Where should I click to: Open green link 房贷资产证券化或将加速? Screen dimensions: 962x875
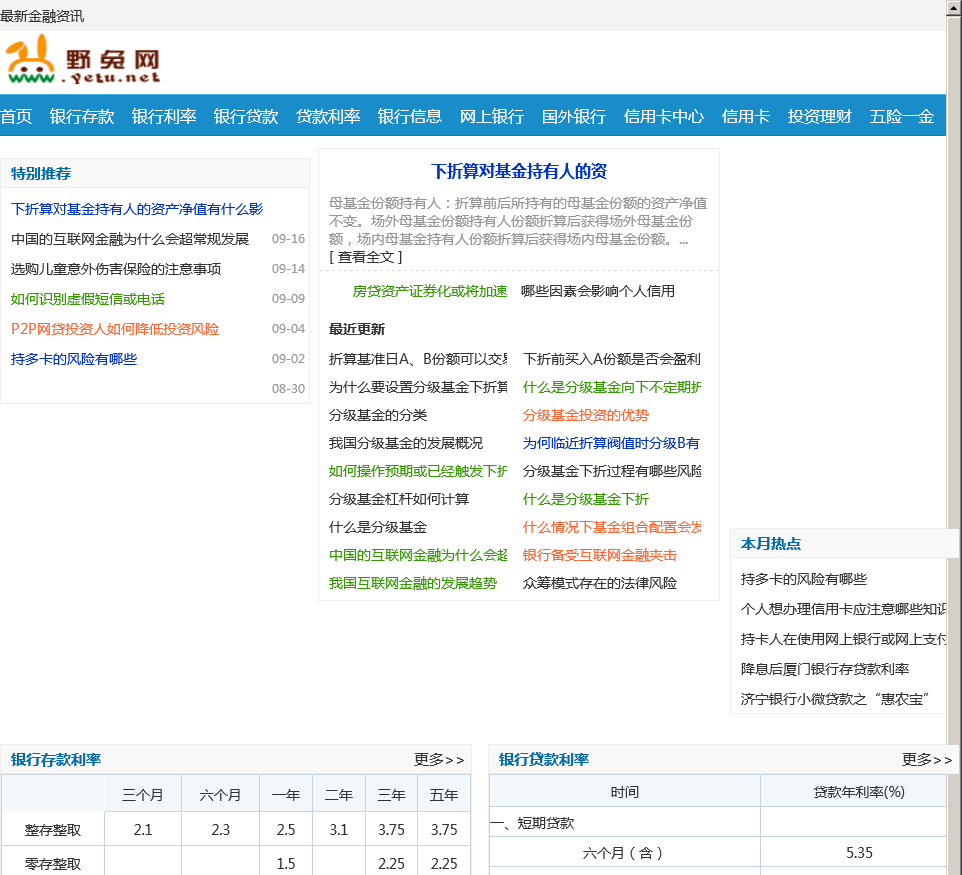429,291
